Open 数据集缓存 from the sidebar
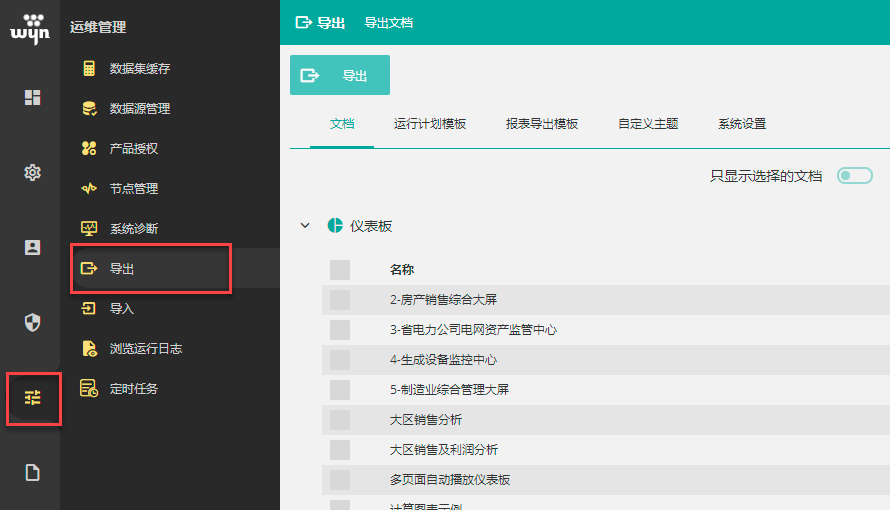Screen dimensions: 890x510 (x=139, y=69)
